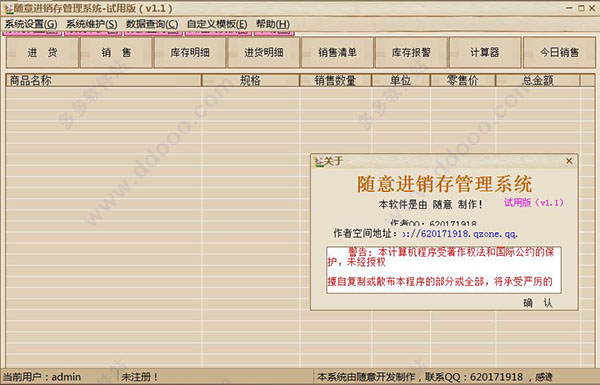Click the red 警告 copyright text box
600x385 pixels.
[444, 270]
